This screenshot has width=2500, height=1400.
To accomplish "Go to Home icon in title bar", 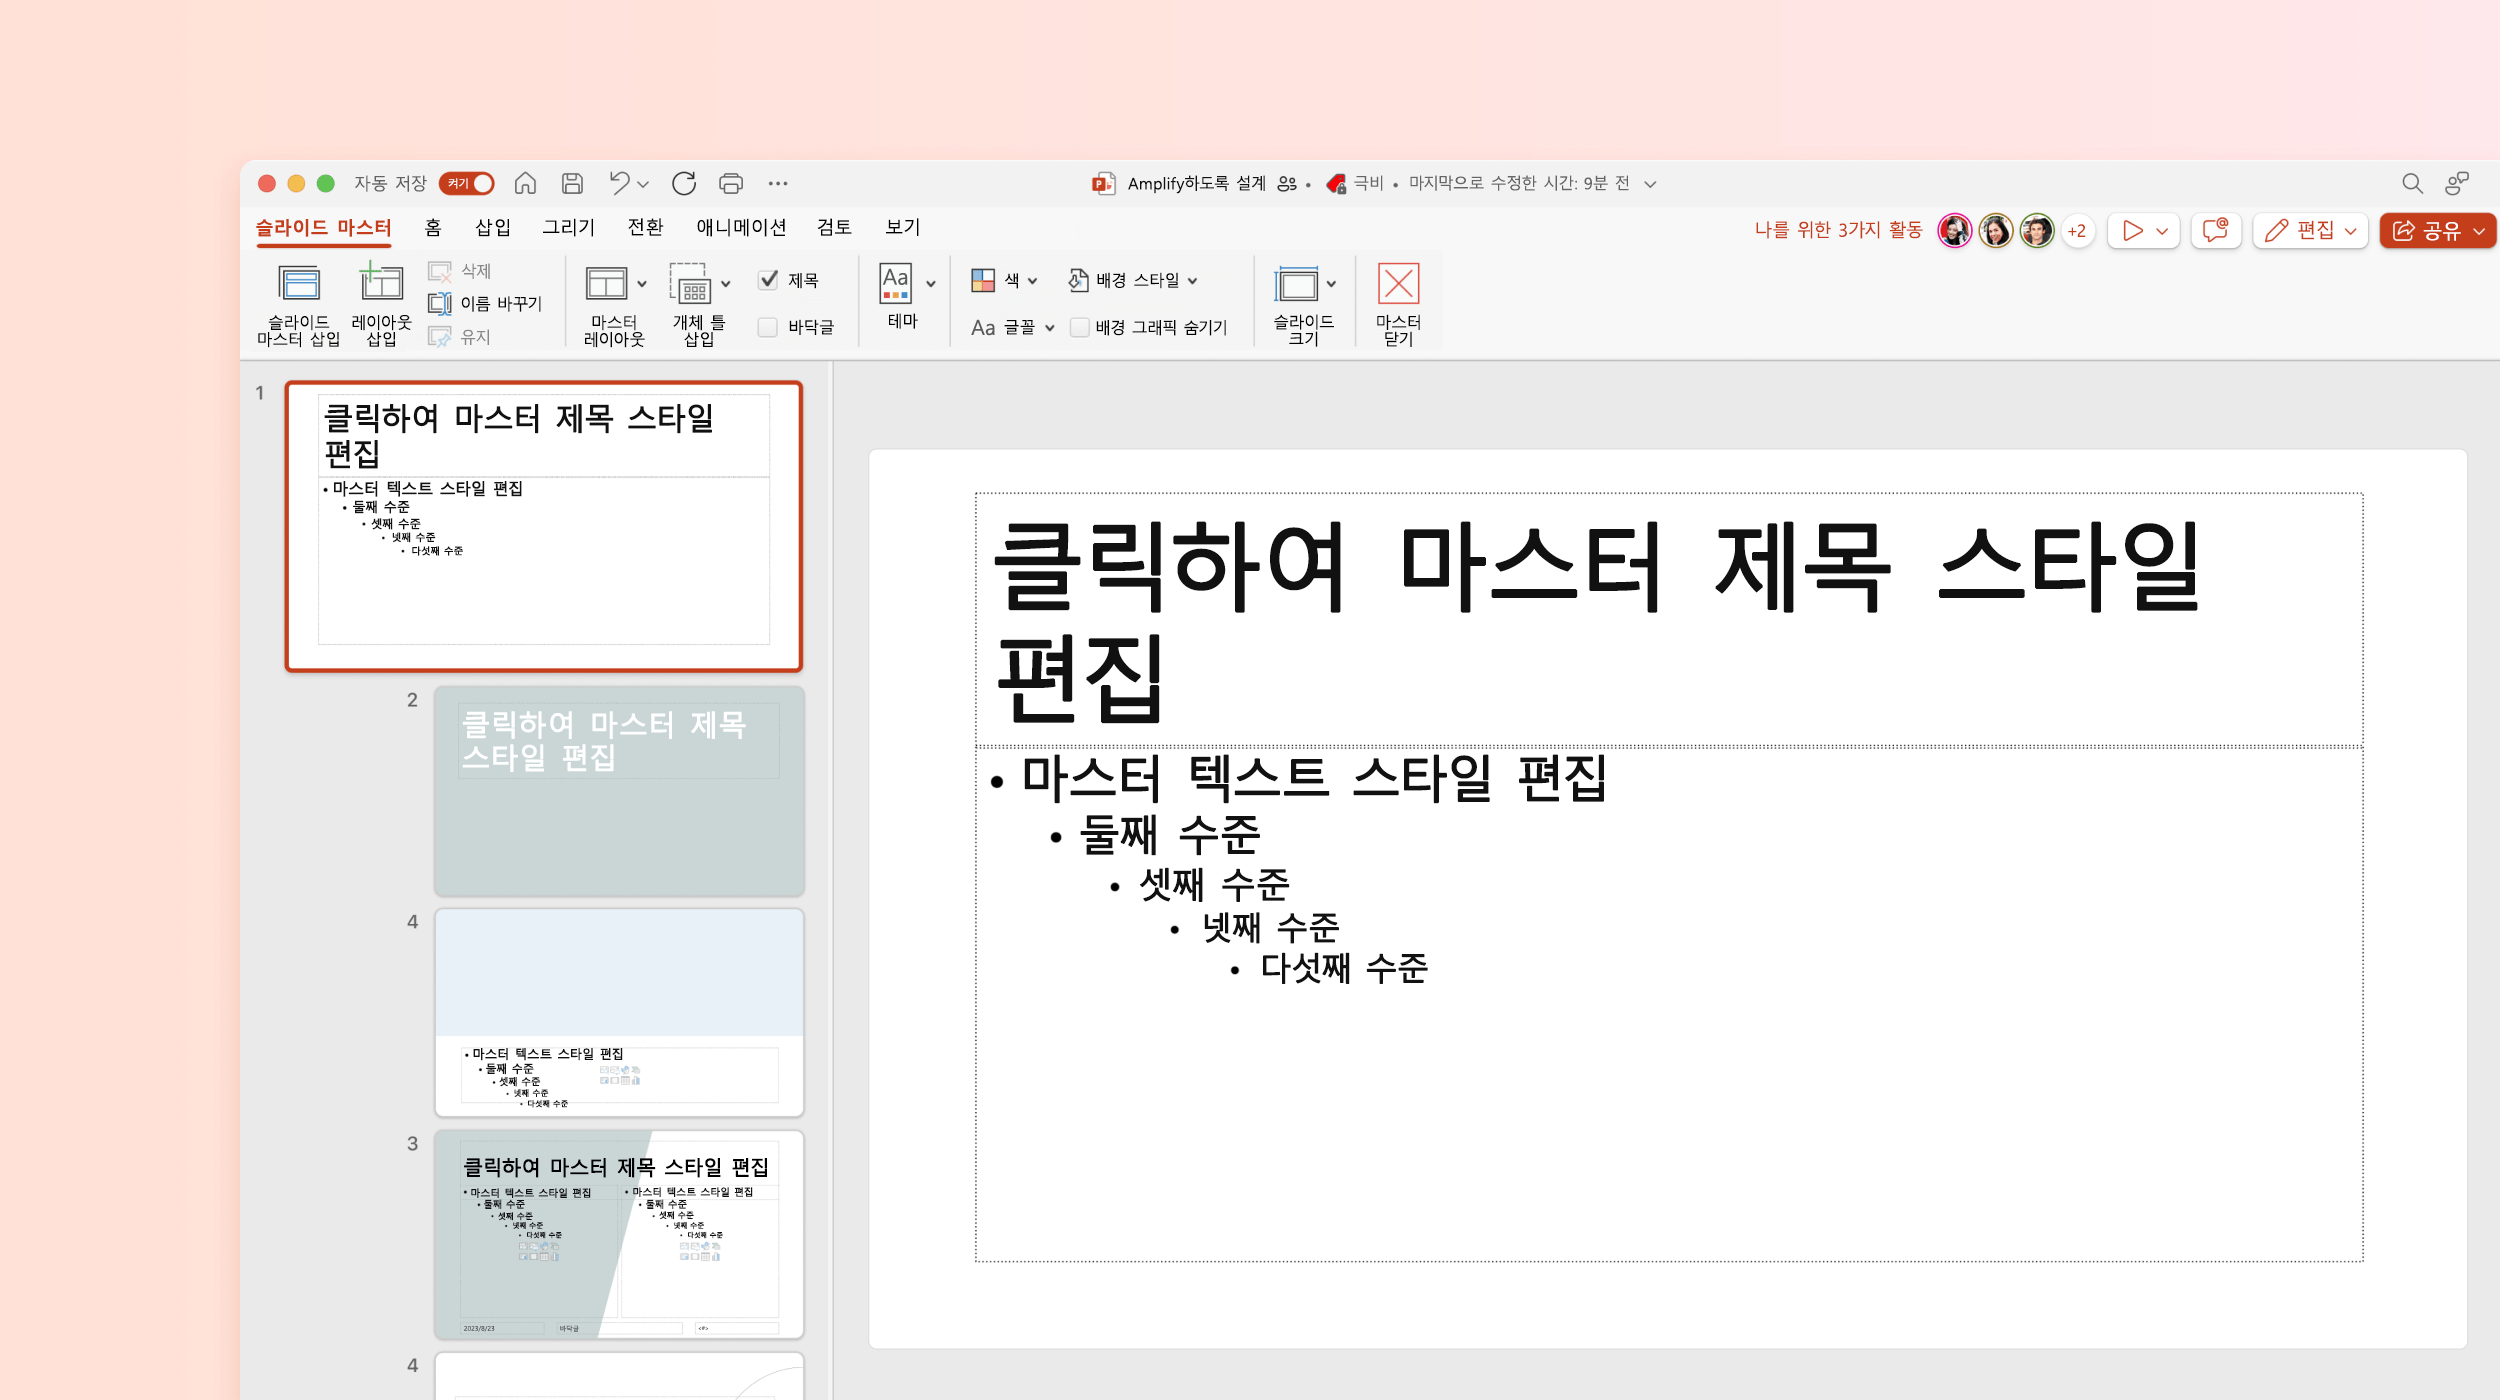I will click(525, 183).
